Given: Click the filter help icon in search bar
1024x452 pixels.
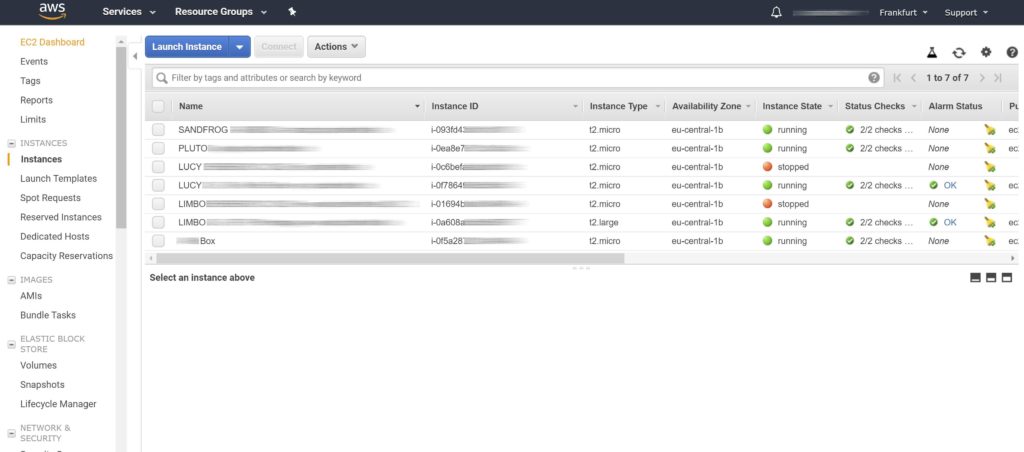Looking at the screenshot, I should 874,78.
